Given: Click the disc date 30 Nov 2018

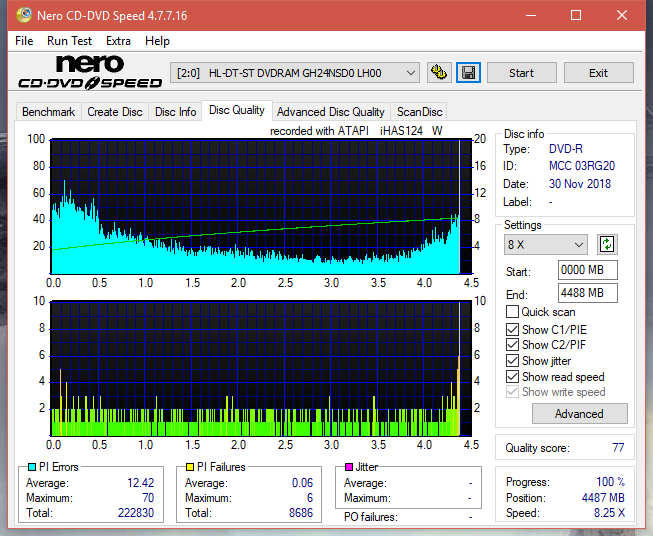Looking at the screenshot, I should coord(580,184).
